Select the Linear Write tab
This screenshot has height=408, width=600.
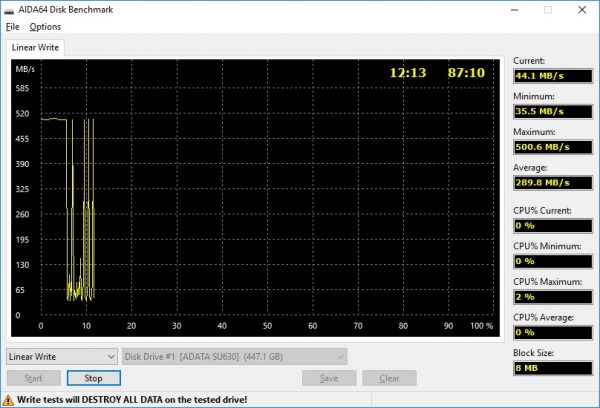tap(35, 47)
